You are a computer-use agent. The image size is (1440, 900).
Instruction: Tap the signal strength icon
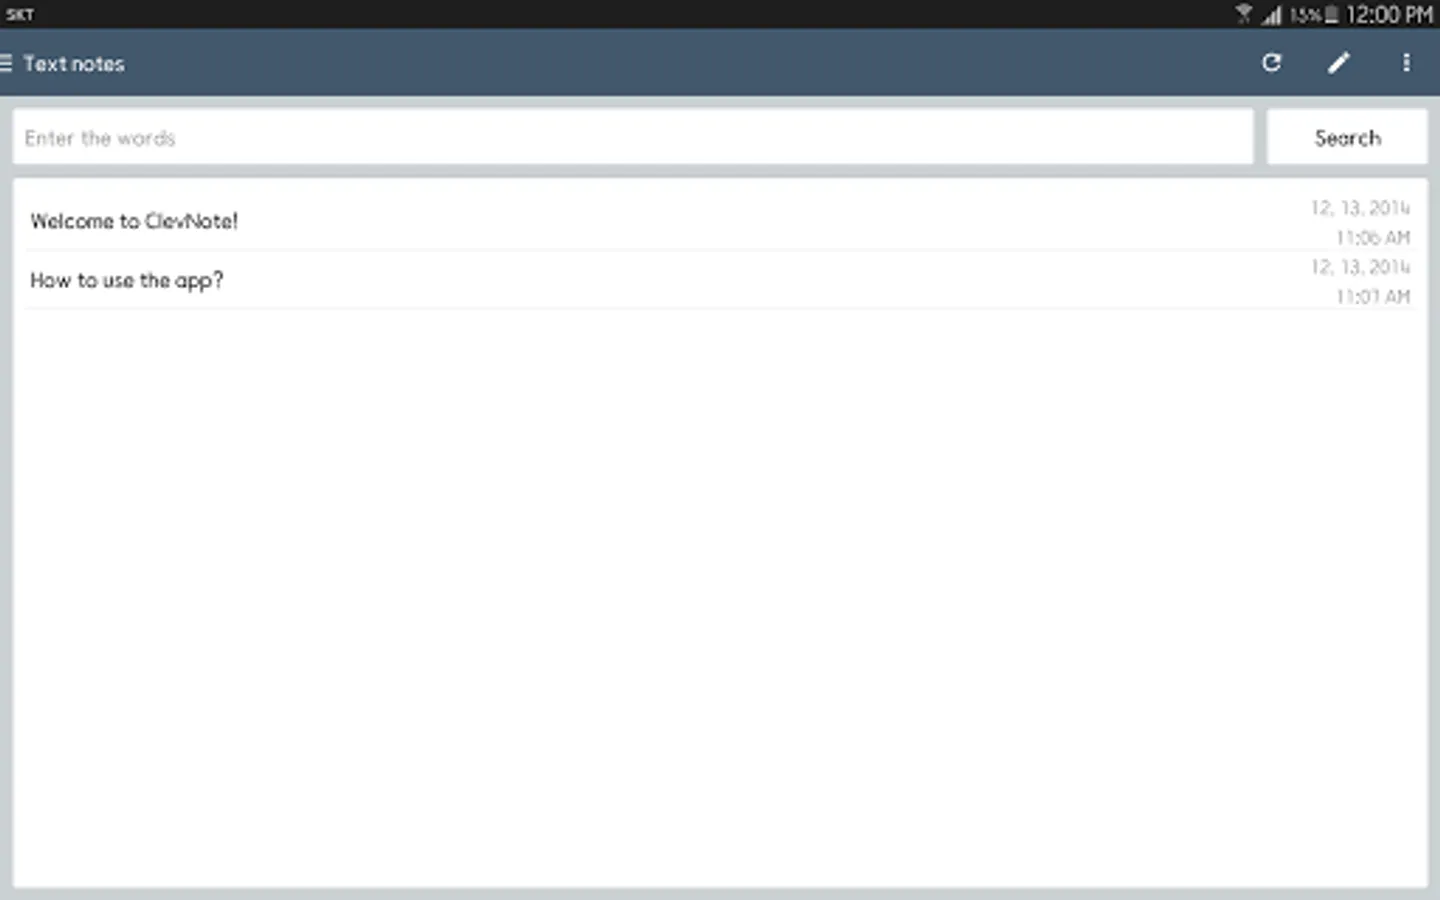(1271, 15)
